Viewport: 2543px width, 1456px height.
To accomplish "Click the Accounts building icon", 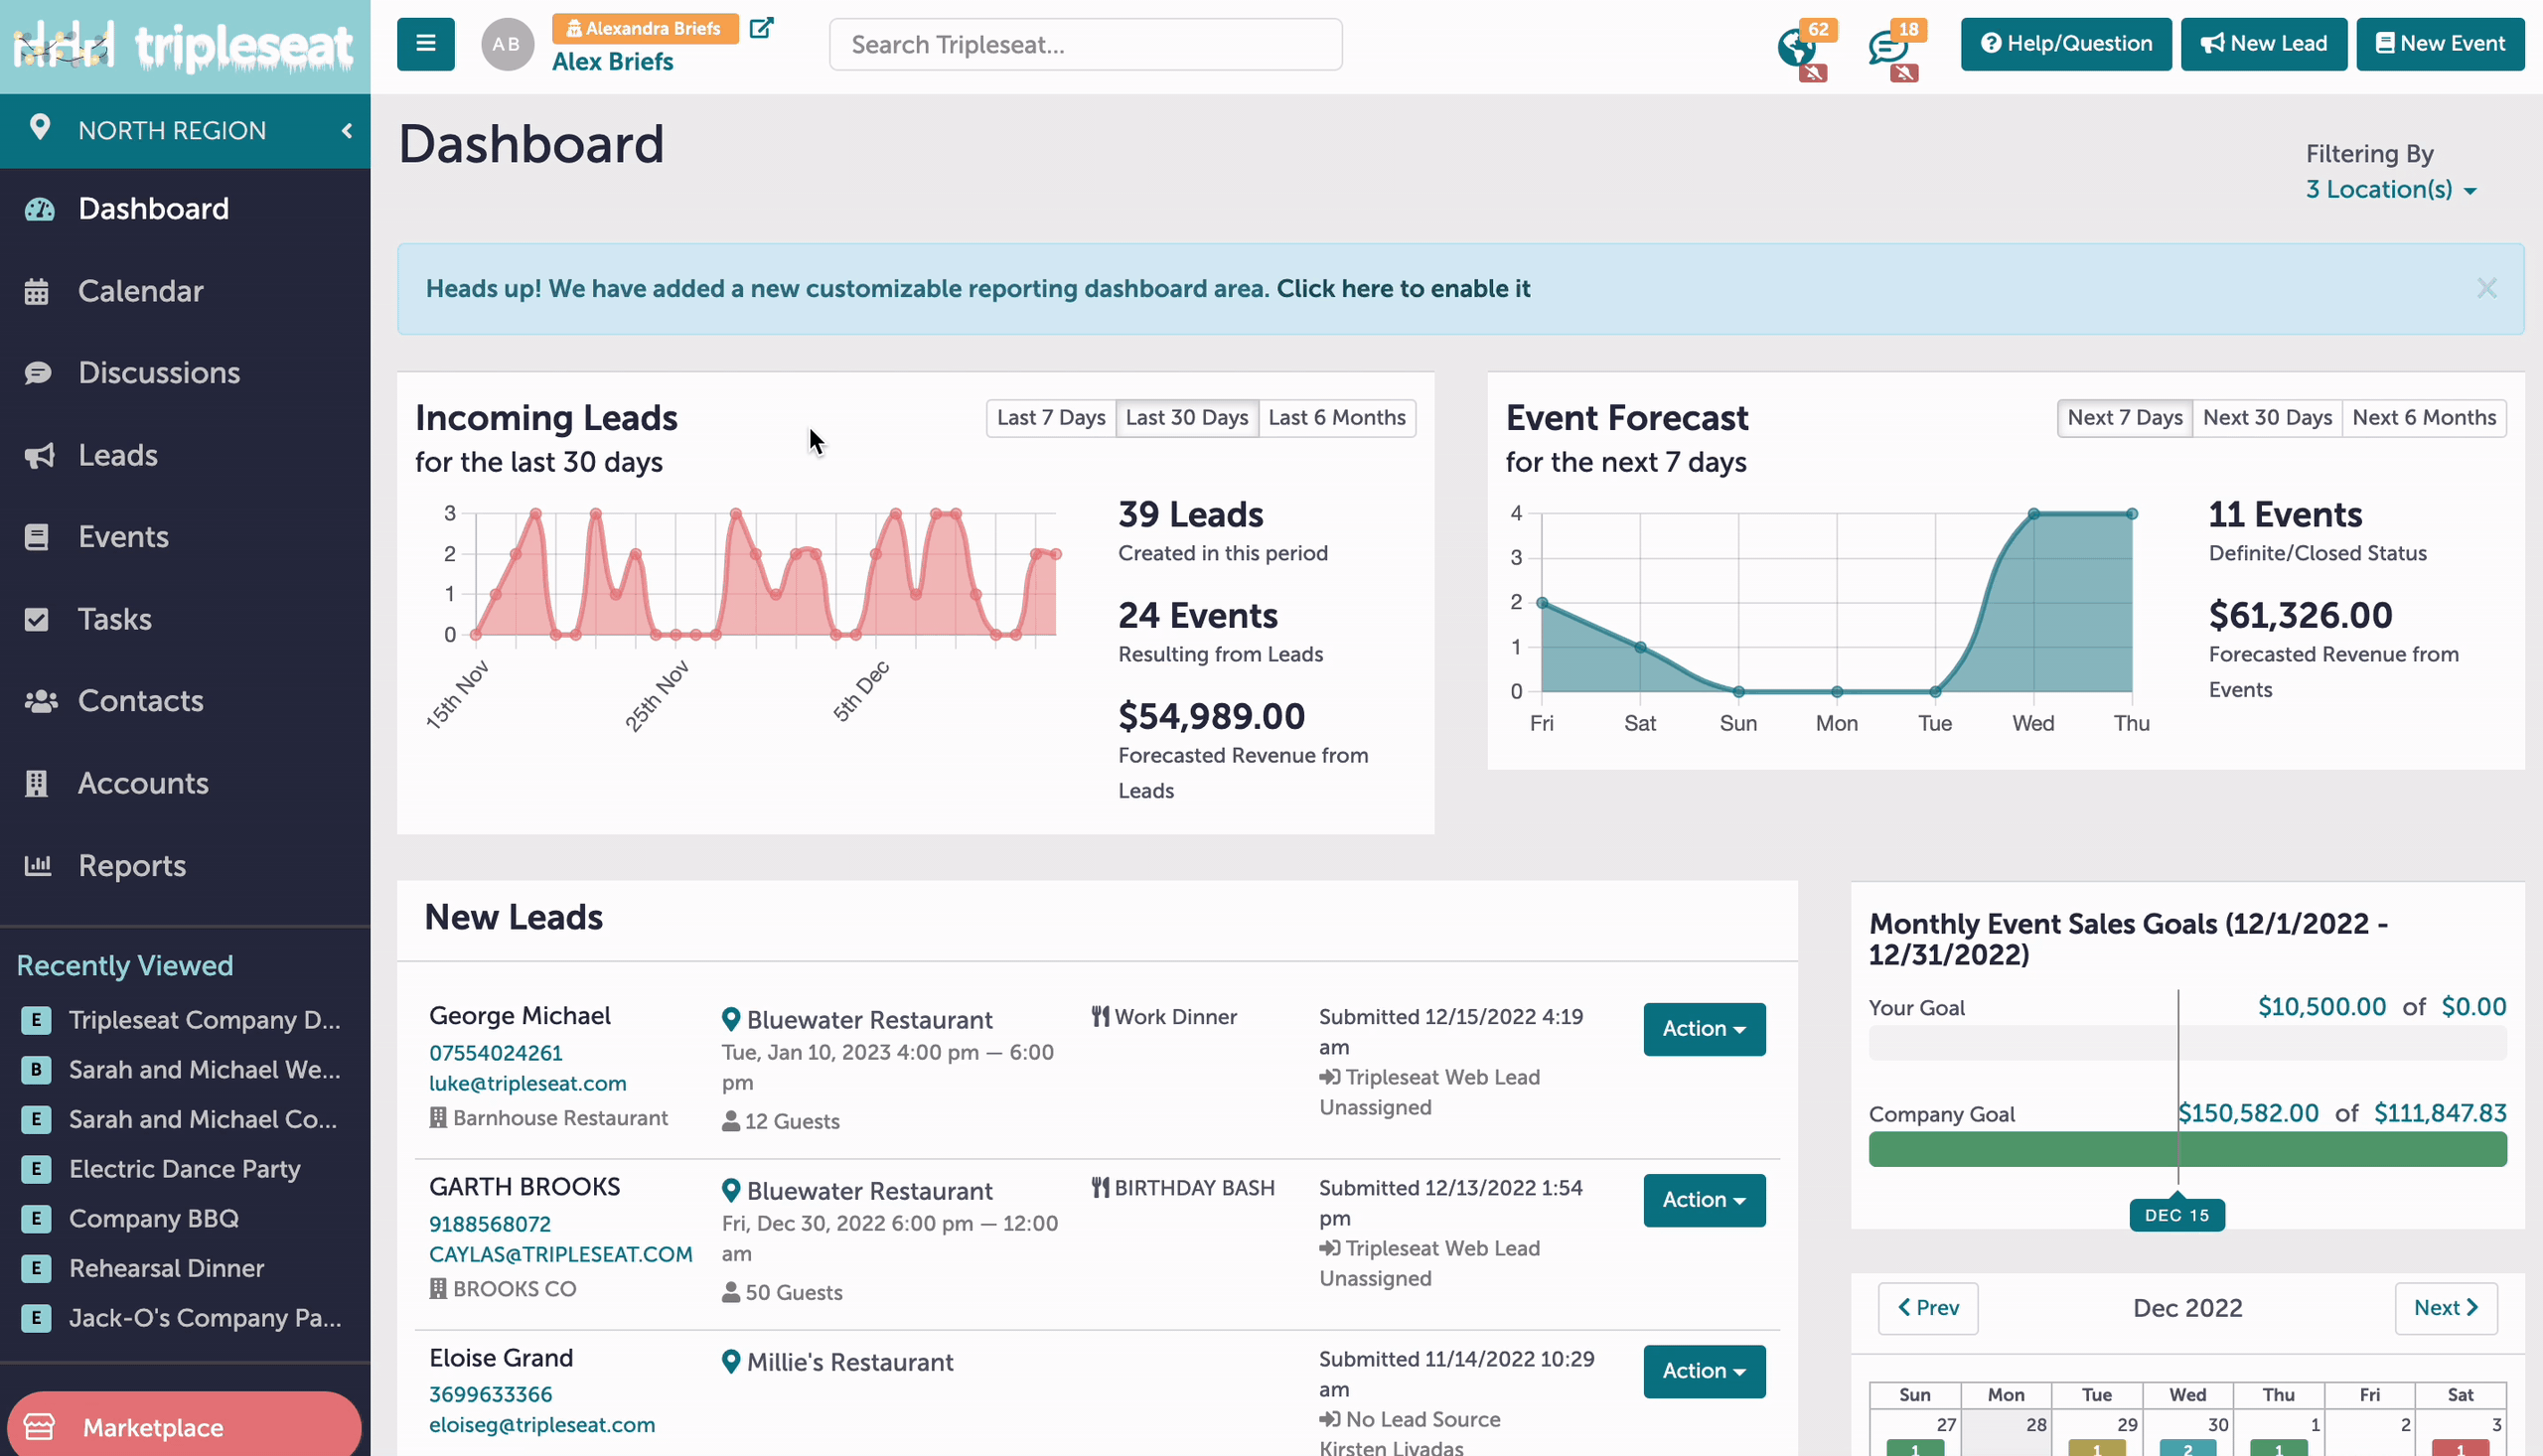I will coord(36,784).
